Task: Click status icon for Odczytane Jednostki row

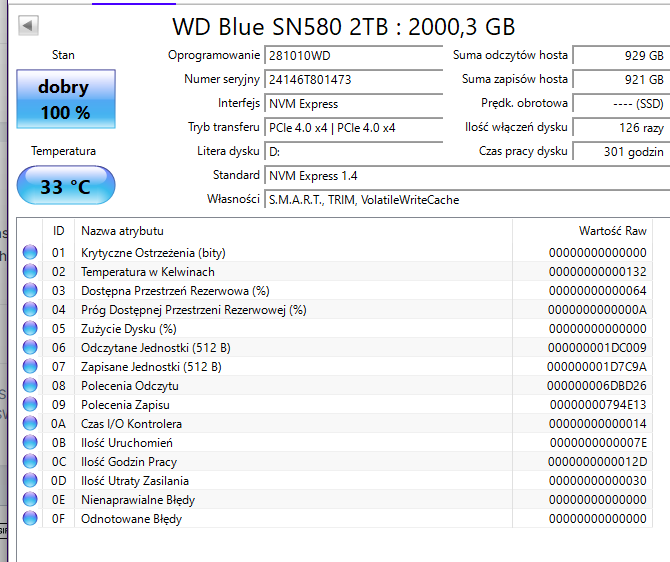Action: (x=30, y=347)
